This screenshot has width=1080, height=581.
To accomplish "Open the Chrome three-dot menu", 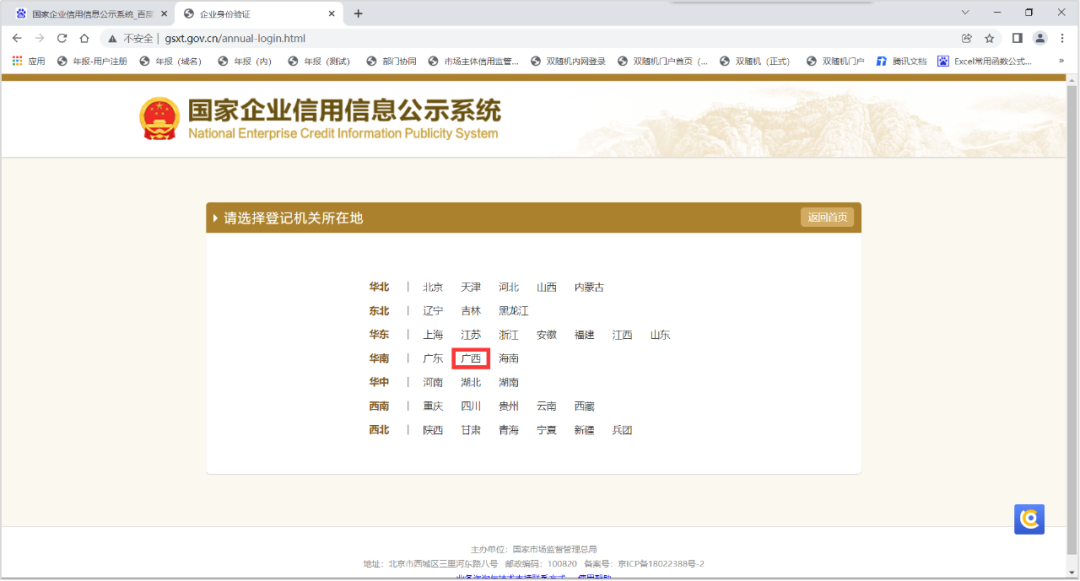I will point(1062,39).
